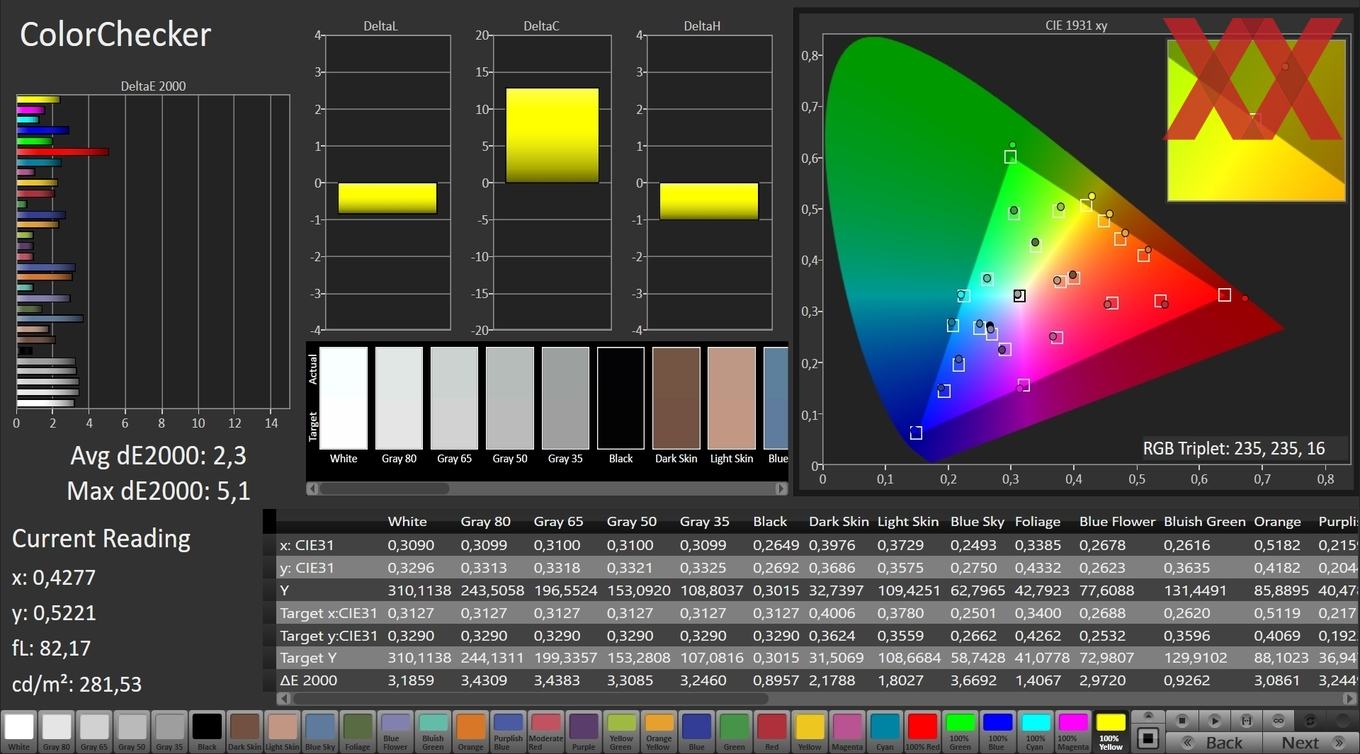Select the Blue swatch left of Green
The height and width of the screenshot is (754, 1360).
[x=696, y=731]
